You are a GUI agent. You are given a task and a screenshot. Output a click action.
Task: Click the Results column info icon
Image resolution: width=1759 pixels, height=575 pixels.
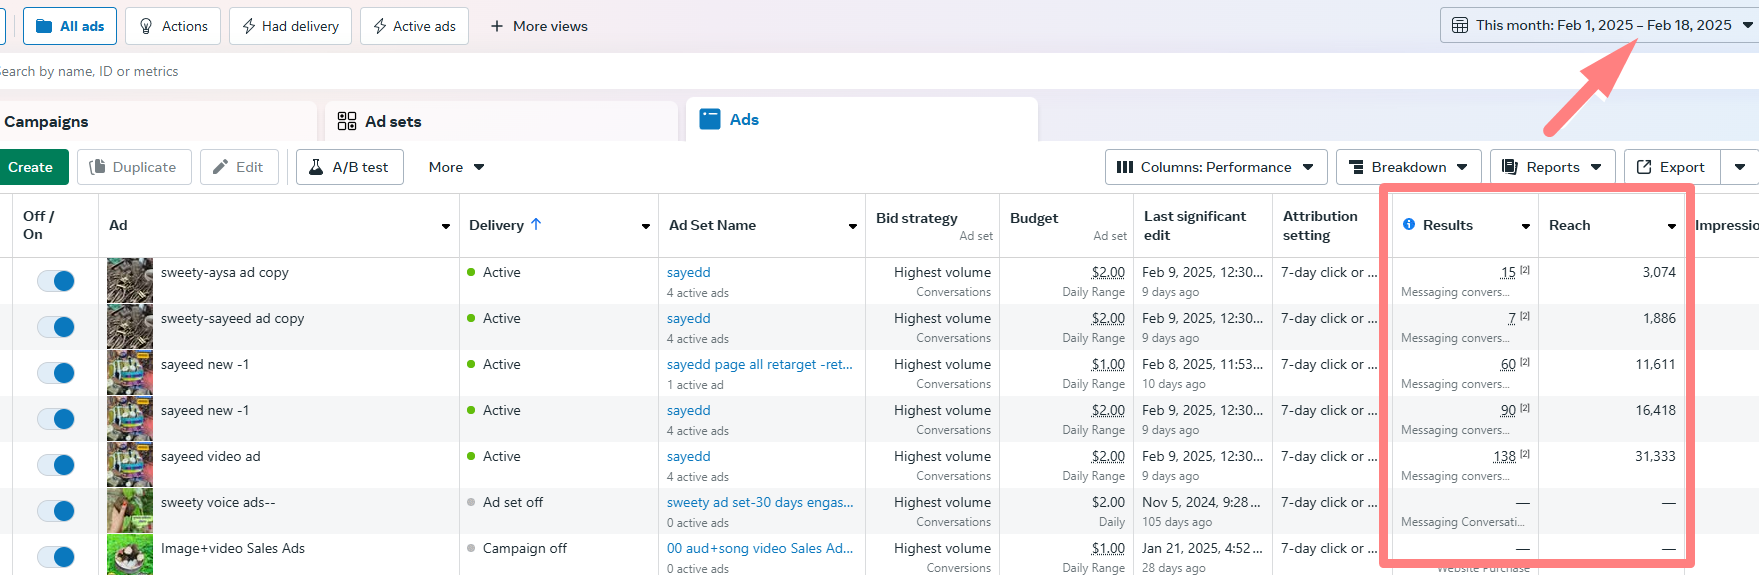1408,225
